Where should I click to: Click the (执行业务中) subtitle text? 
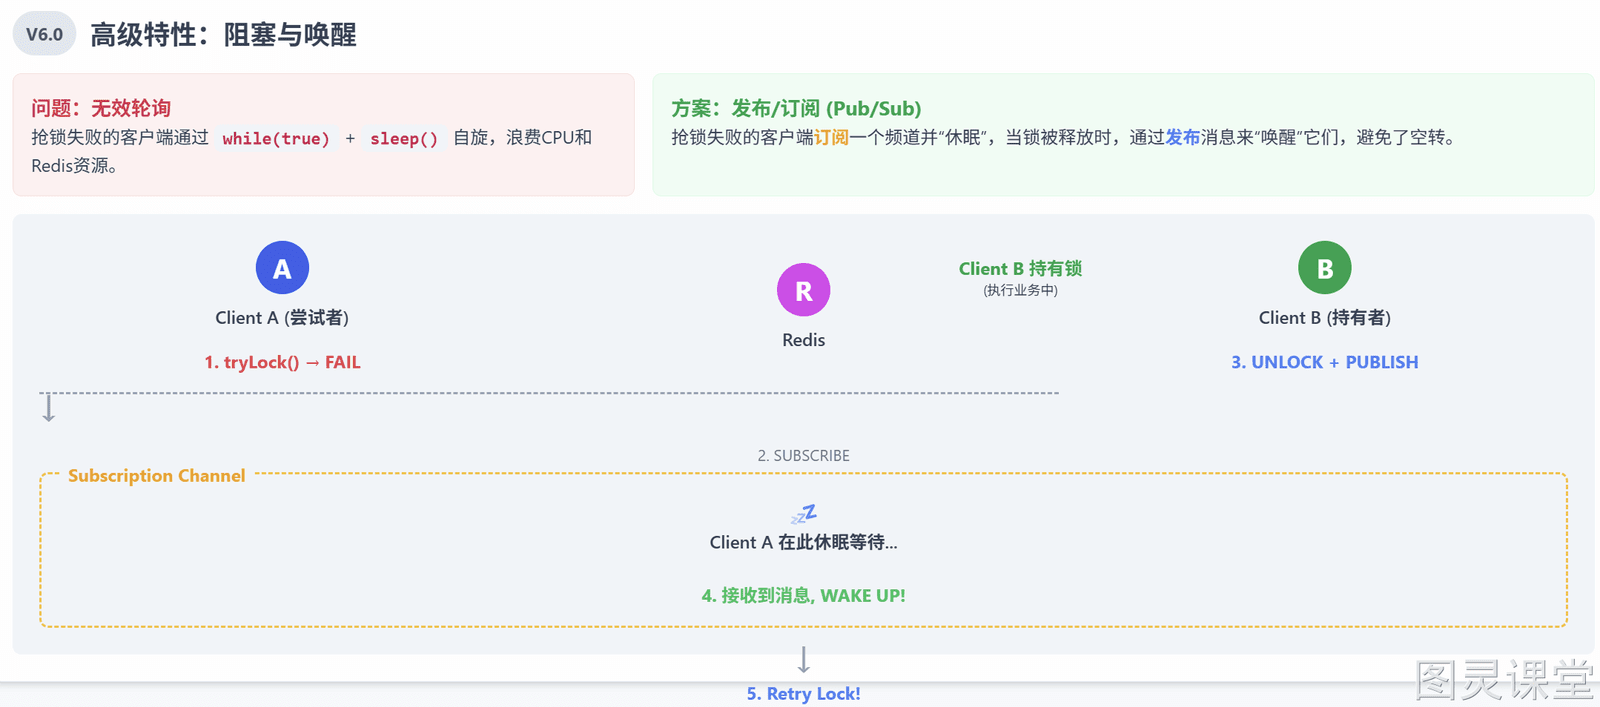(x=1020, y=290)
